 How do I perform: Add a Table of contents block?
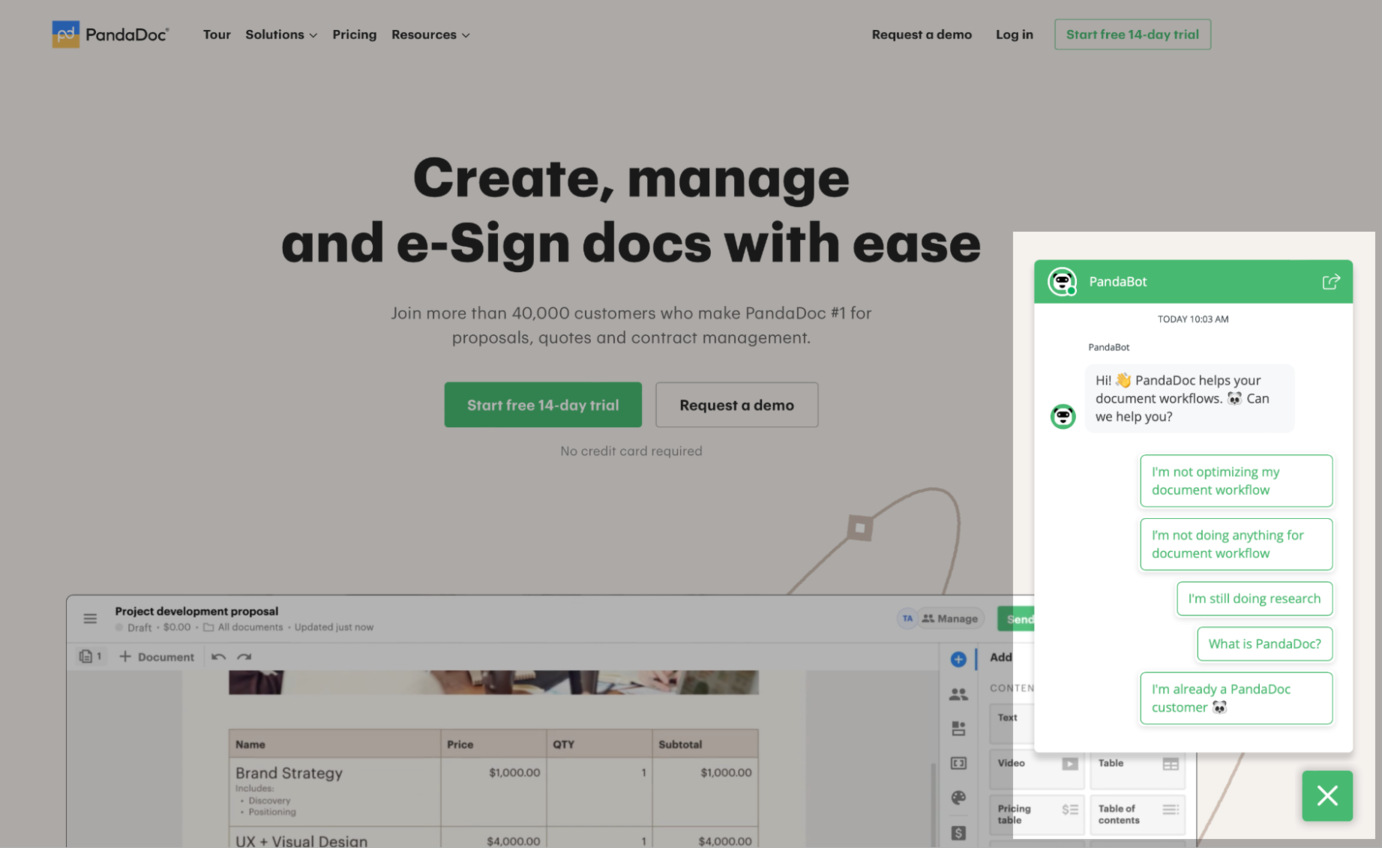tap(1138, 814)
